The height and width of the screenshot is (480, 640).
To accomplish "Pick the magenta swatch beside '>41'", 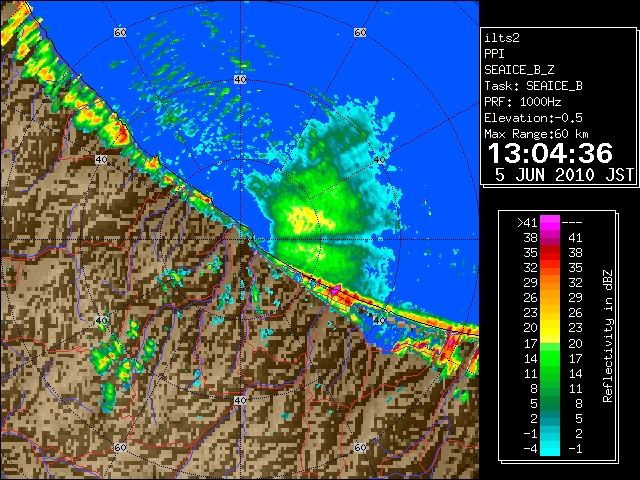I will click(x=550, y=222).
